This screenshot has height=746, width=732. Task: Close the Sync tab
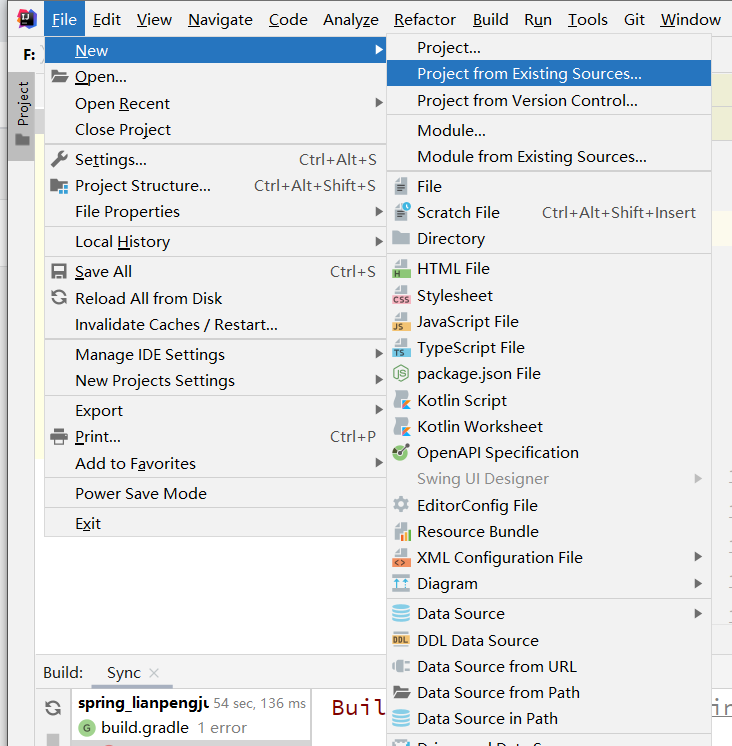[x=154, y=673]
